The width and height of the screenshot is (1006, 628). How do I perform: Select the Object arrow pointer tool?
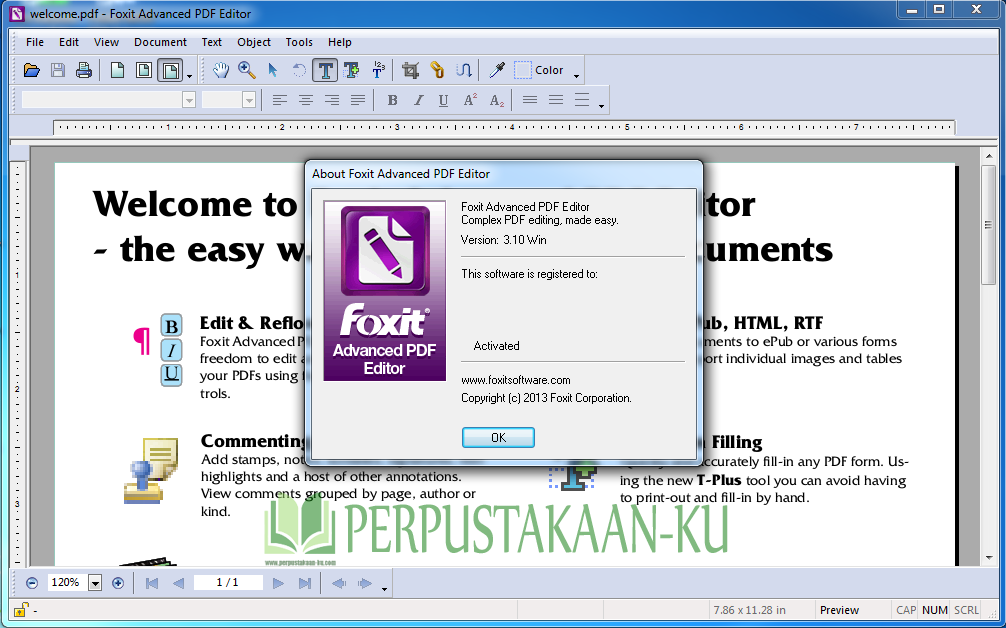[x=273, y=70]
